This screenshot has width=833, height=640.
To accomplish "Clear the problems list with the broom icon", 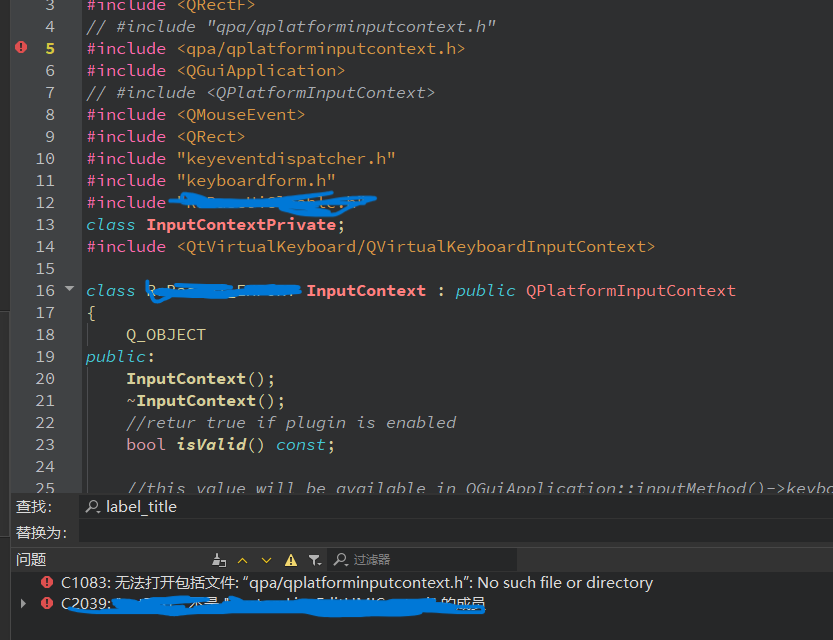I will click(220, 559).
